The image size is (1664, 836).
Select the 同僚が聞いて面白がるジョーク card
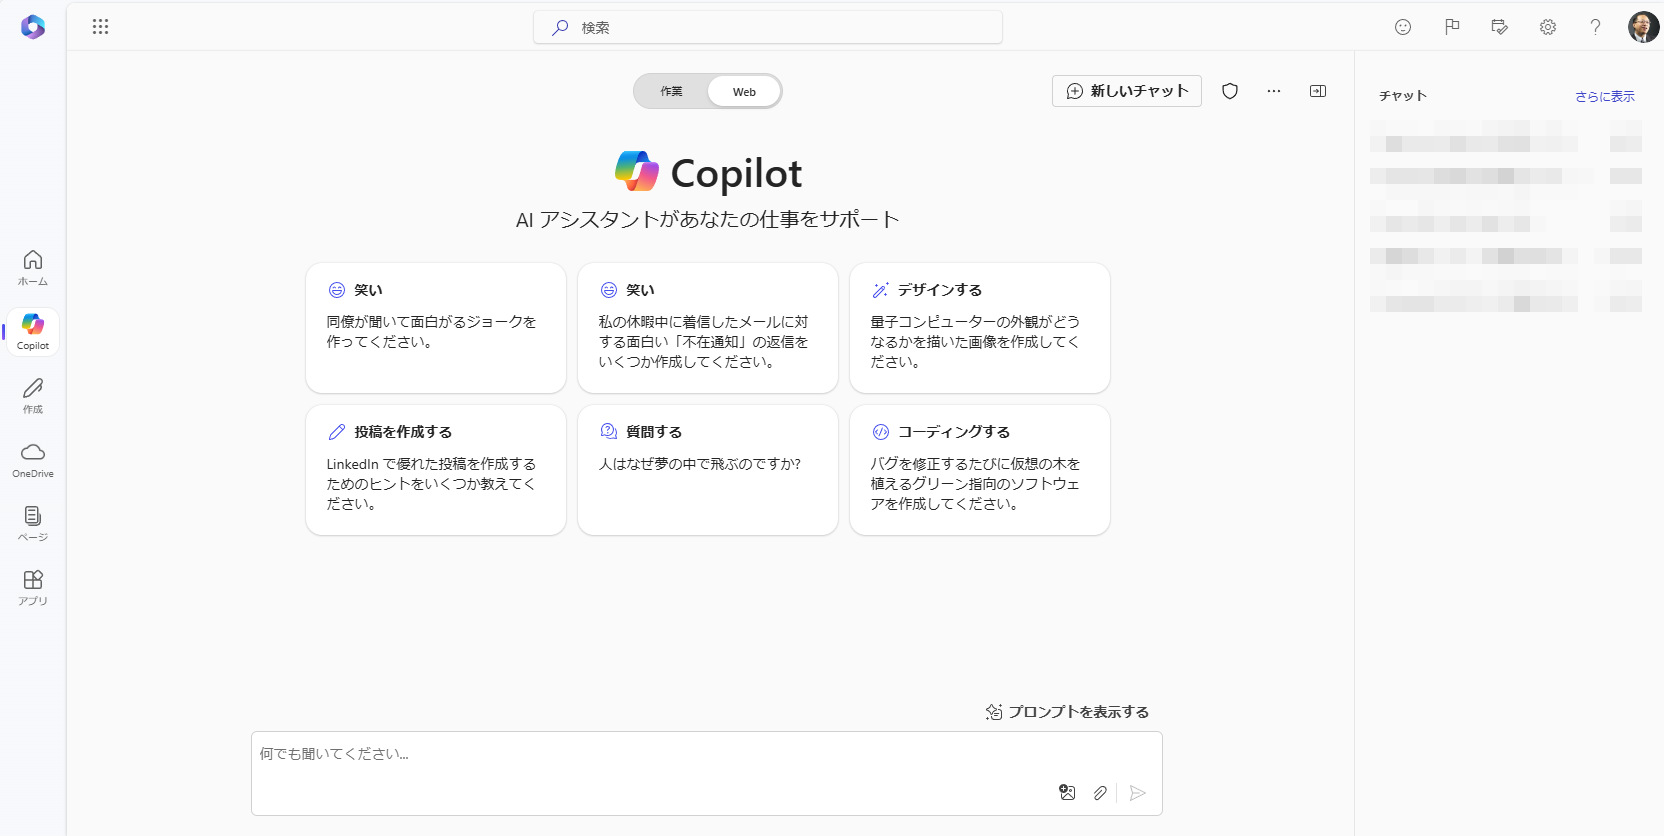[x=436, y=328]
